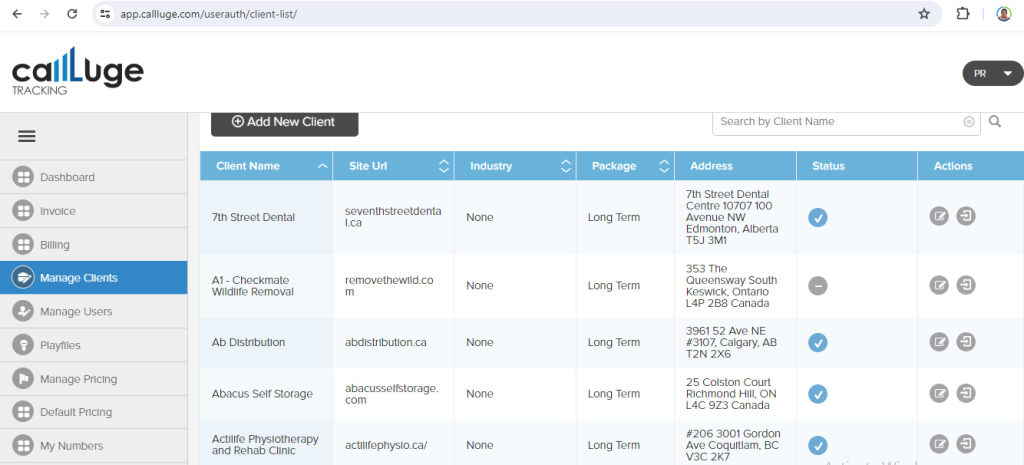Viewport: 1024px width, 465px height.
Task: Click the Callluge Tracking logo
Action: click(x=77, y=74)
